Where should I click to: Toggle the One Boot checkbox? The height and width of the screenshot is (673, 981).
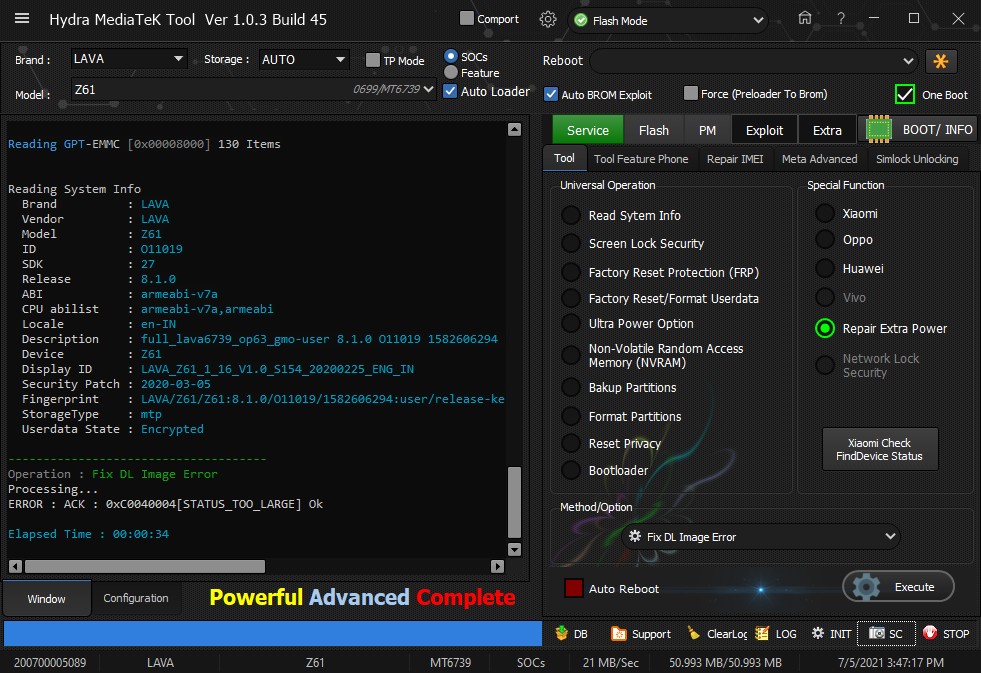[904, 94]
